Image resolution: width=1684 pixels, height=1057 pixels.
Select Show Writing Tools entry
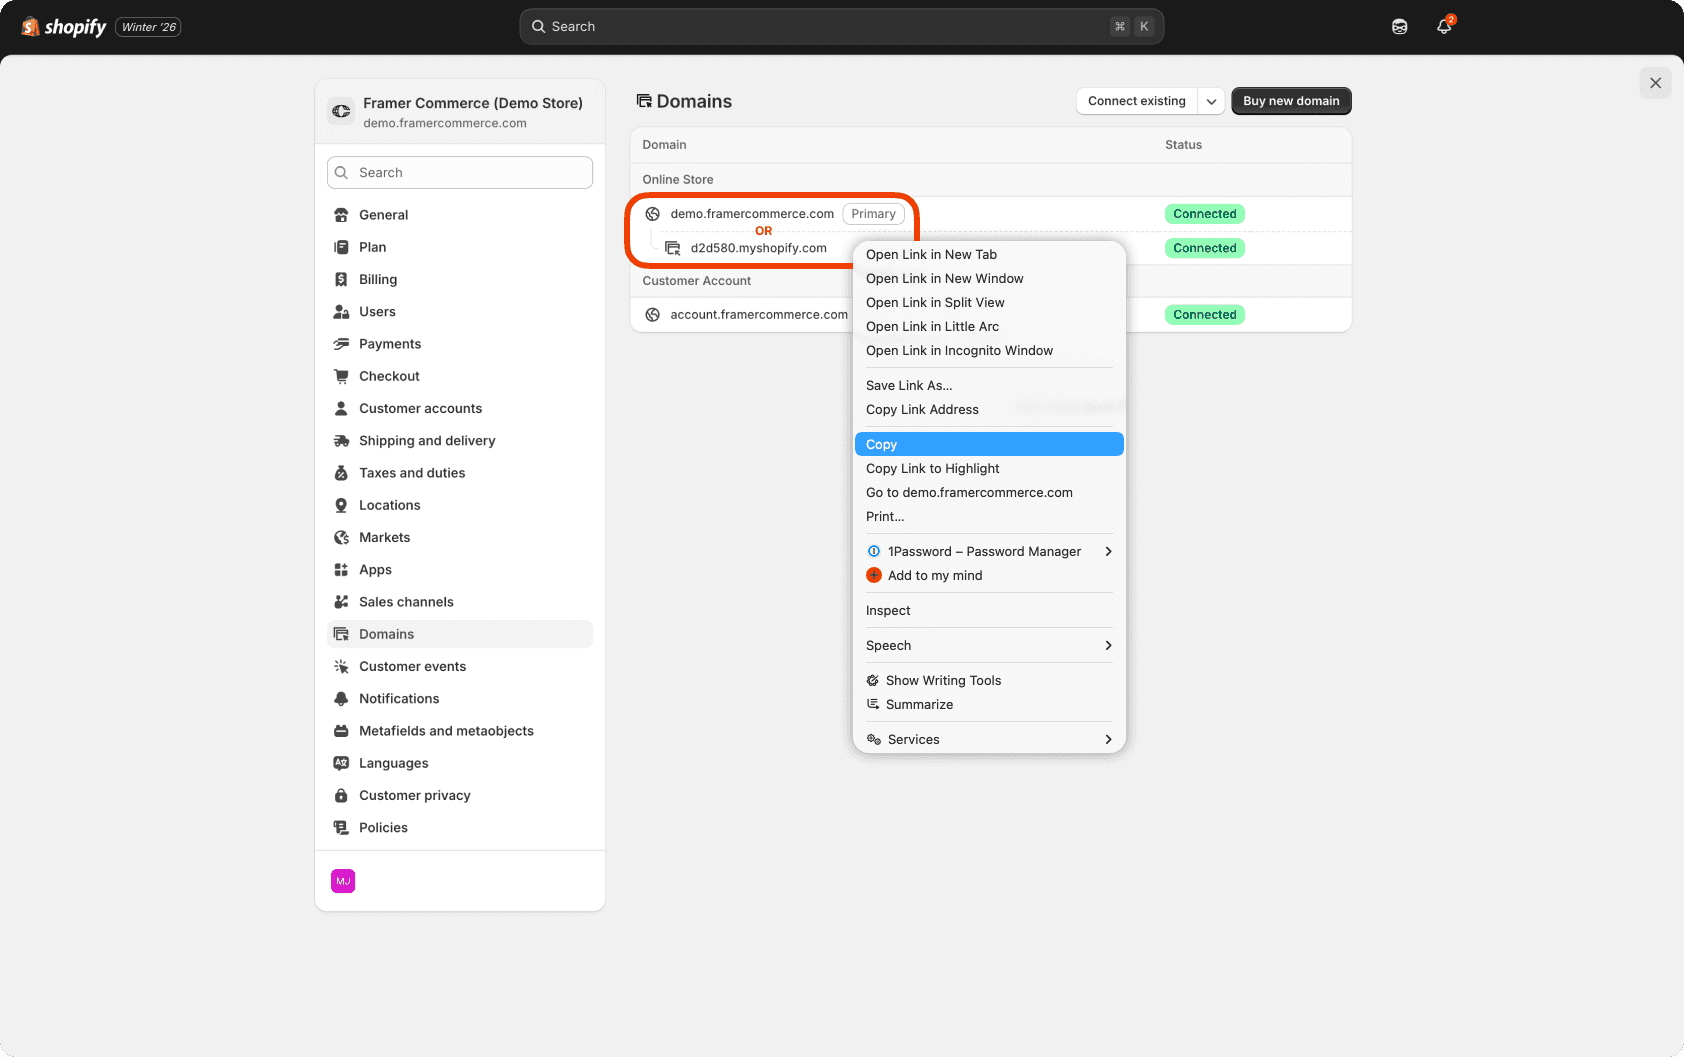click(x=989, y=681)
